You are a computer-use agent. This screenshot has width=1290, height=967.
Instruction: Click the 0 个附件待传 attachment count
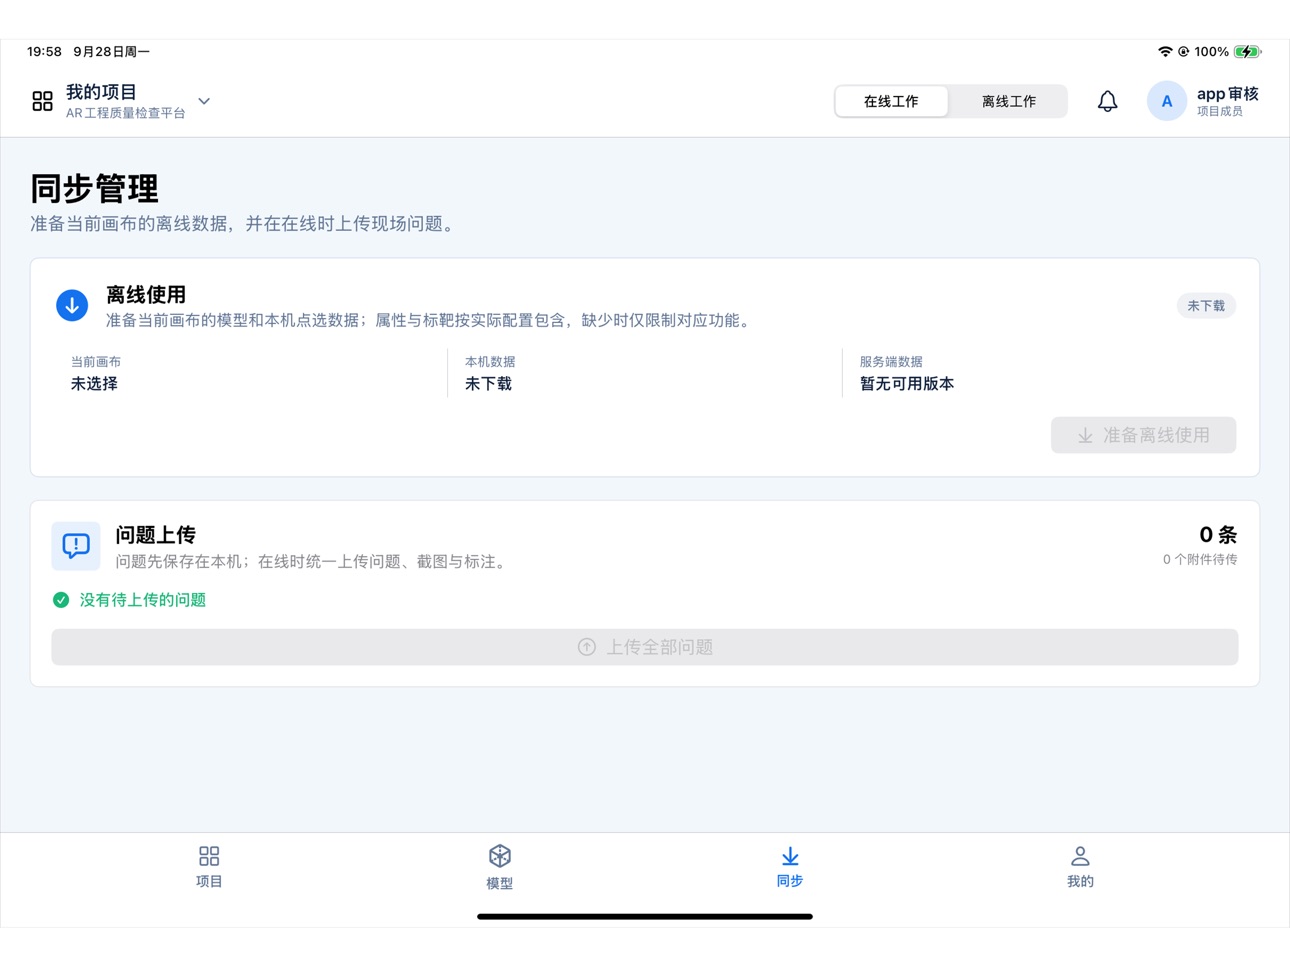click(x=1200, y=560)
